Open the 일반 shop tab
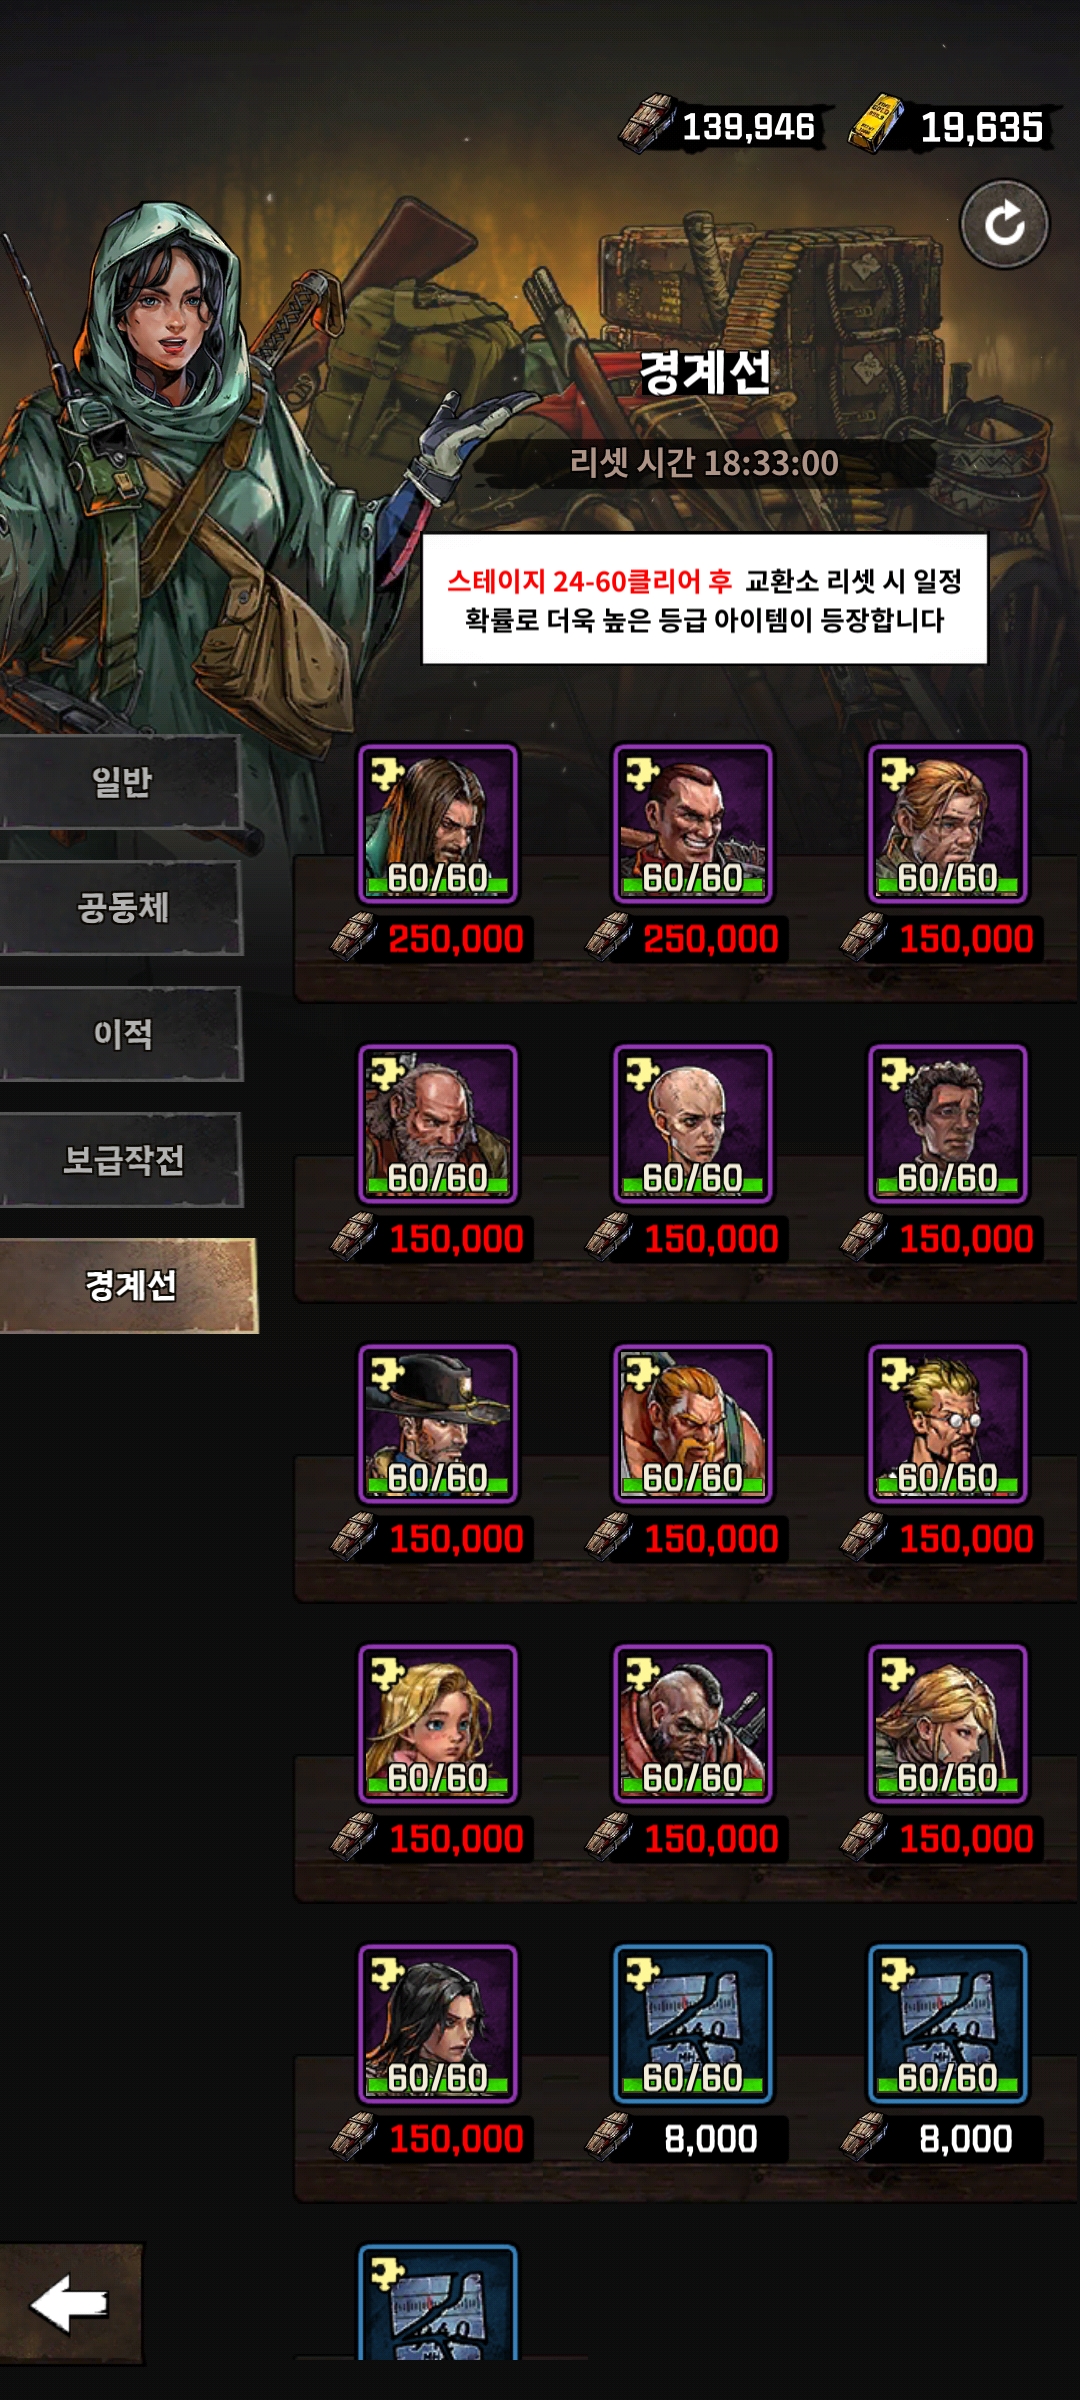The width and height of the screenshot is (1080, 2400). [121, 782]
